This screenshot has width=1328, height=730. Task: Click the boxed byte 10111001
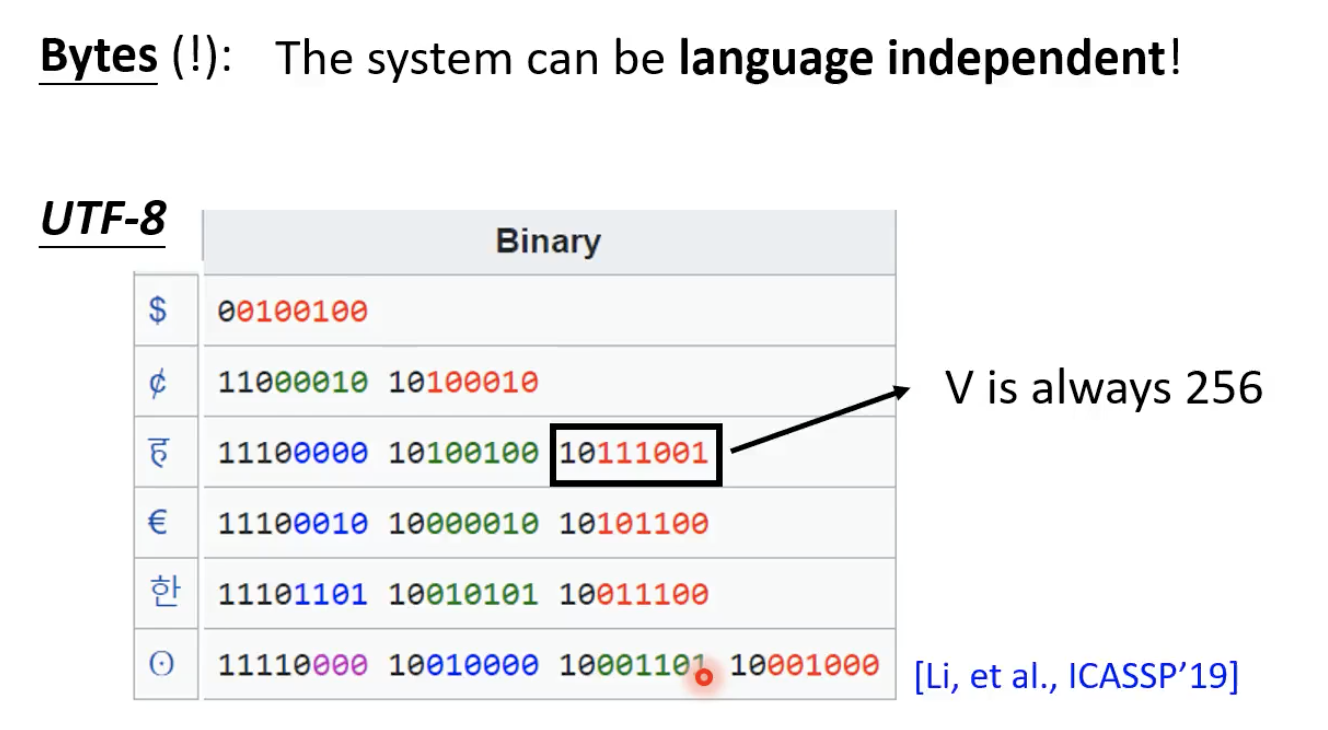click(635, 453)
